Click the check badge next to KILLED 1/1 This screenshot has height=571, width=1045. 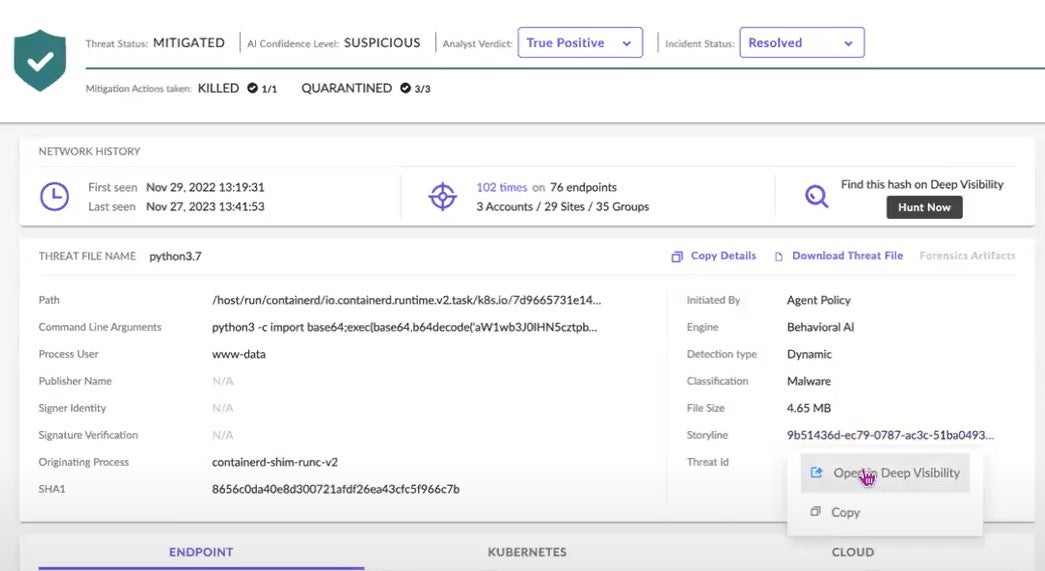pyautogui.click(x=253, y=88)
